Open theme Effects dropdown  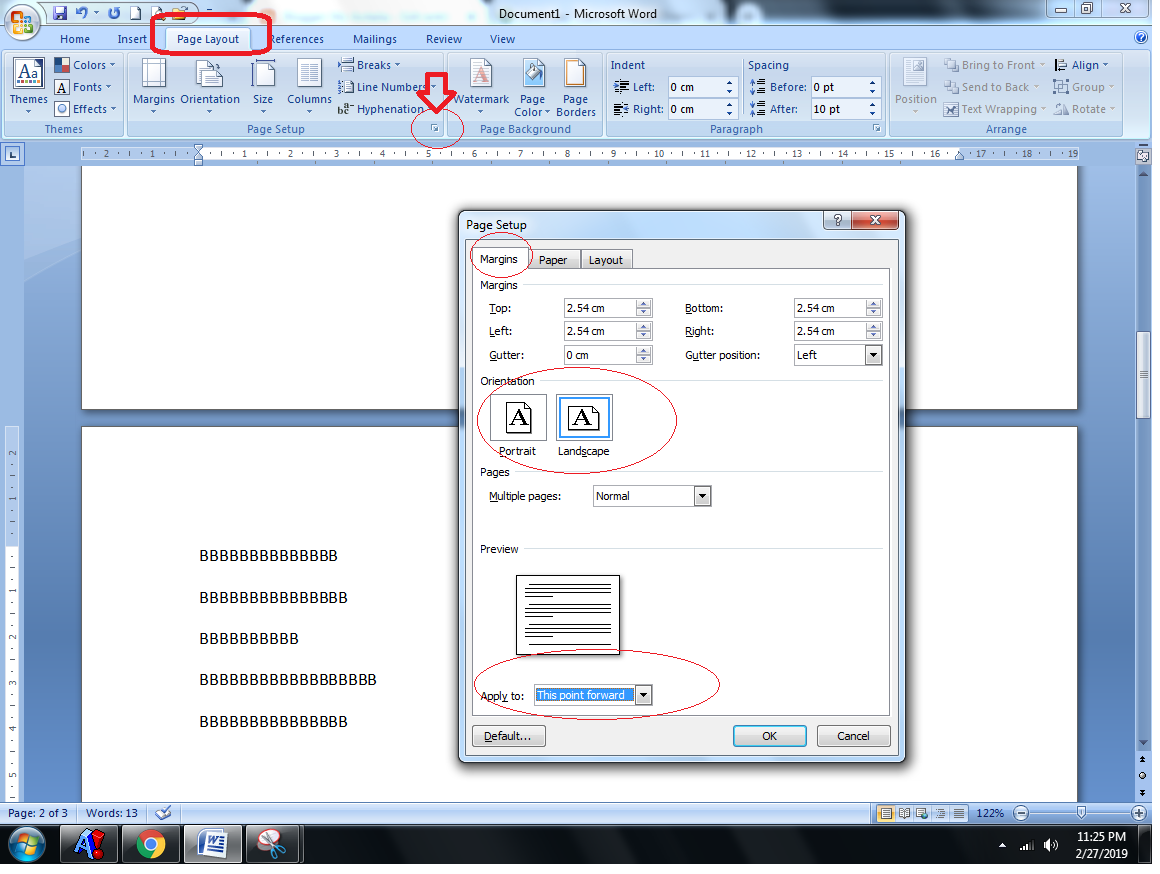click(x=86, y=109)
